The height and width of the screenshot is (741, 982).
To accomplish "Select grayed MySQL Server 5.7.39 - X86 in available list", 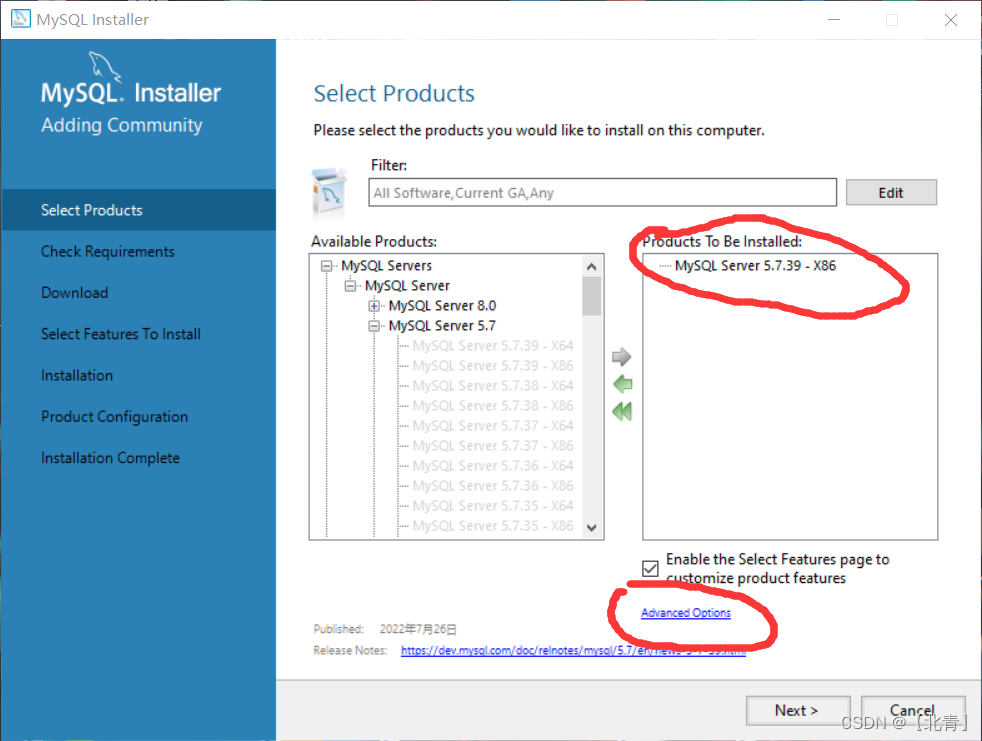I will point(493,366).
